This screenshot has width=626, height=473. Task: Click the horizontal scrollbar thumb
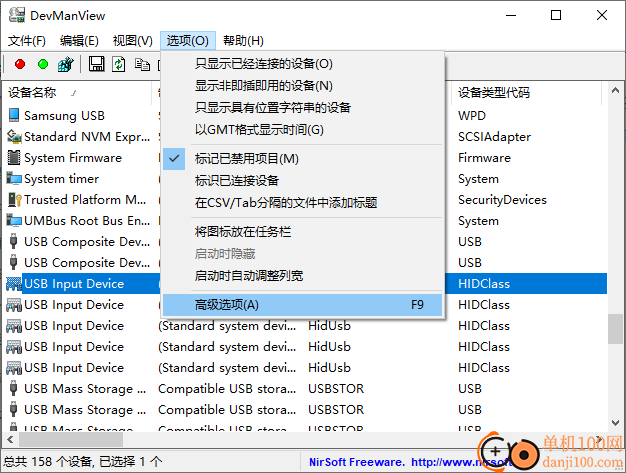(x=71, y=440)
